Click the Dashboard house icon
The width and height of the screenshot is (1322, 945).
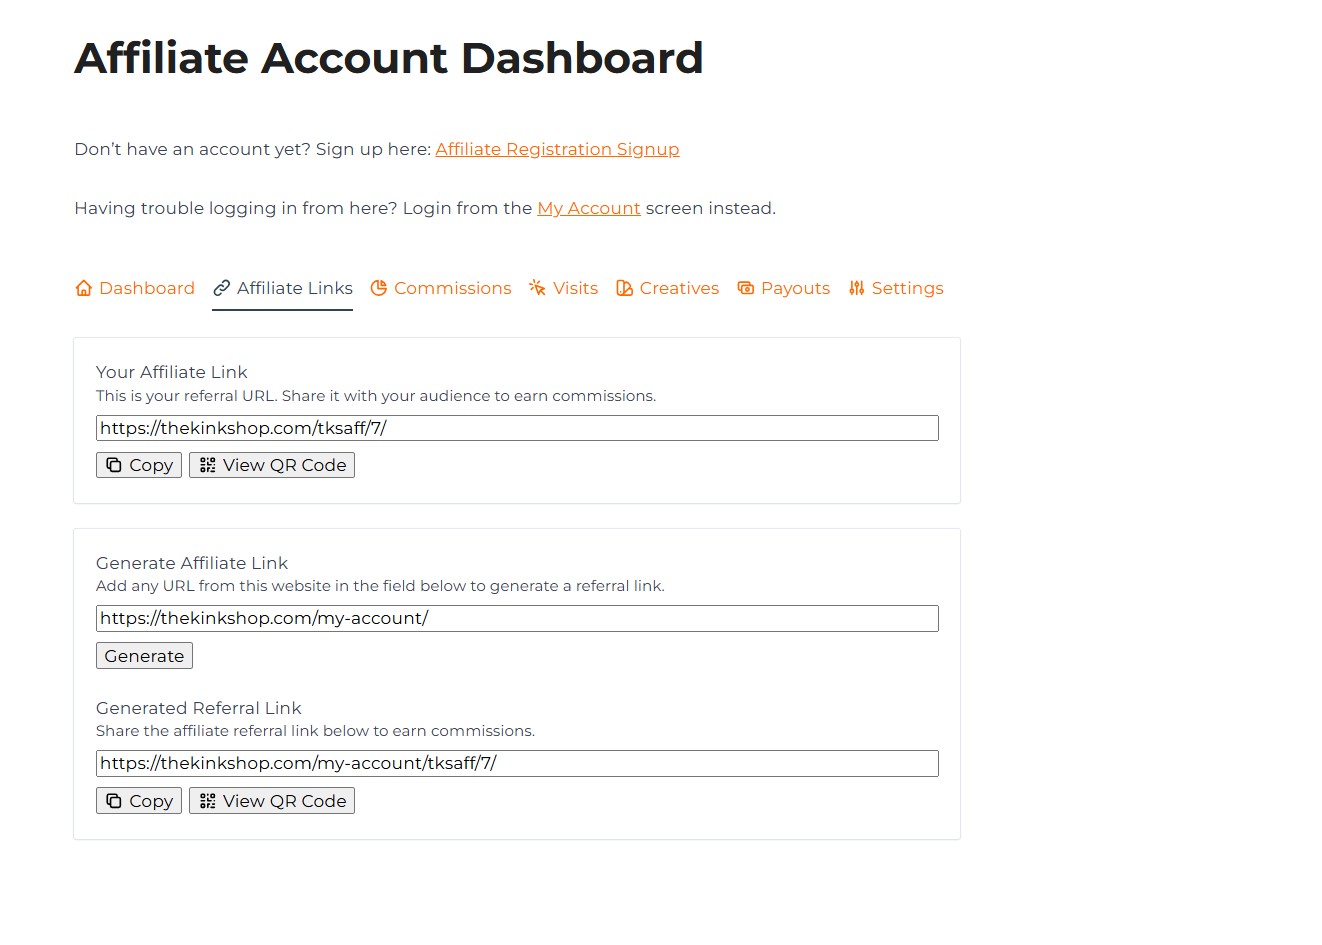coord(84,289)
